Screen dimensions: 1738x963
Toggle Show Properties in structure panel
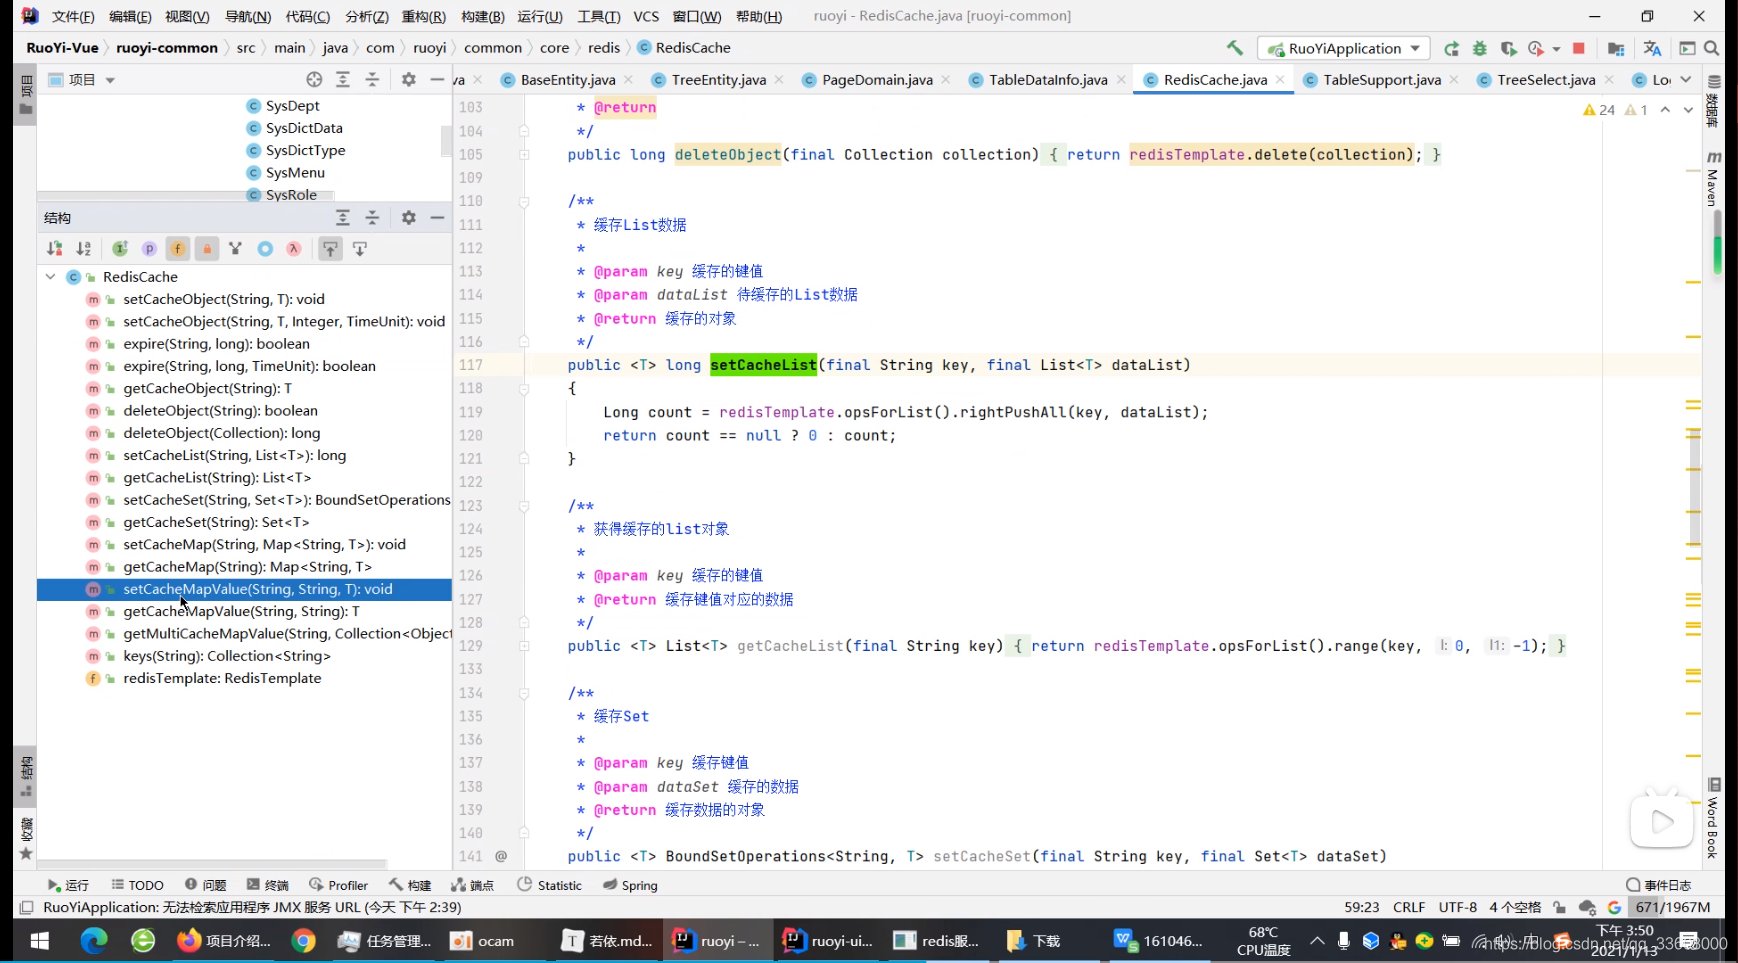click(149, 248)
